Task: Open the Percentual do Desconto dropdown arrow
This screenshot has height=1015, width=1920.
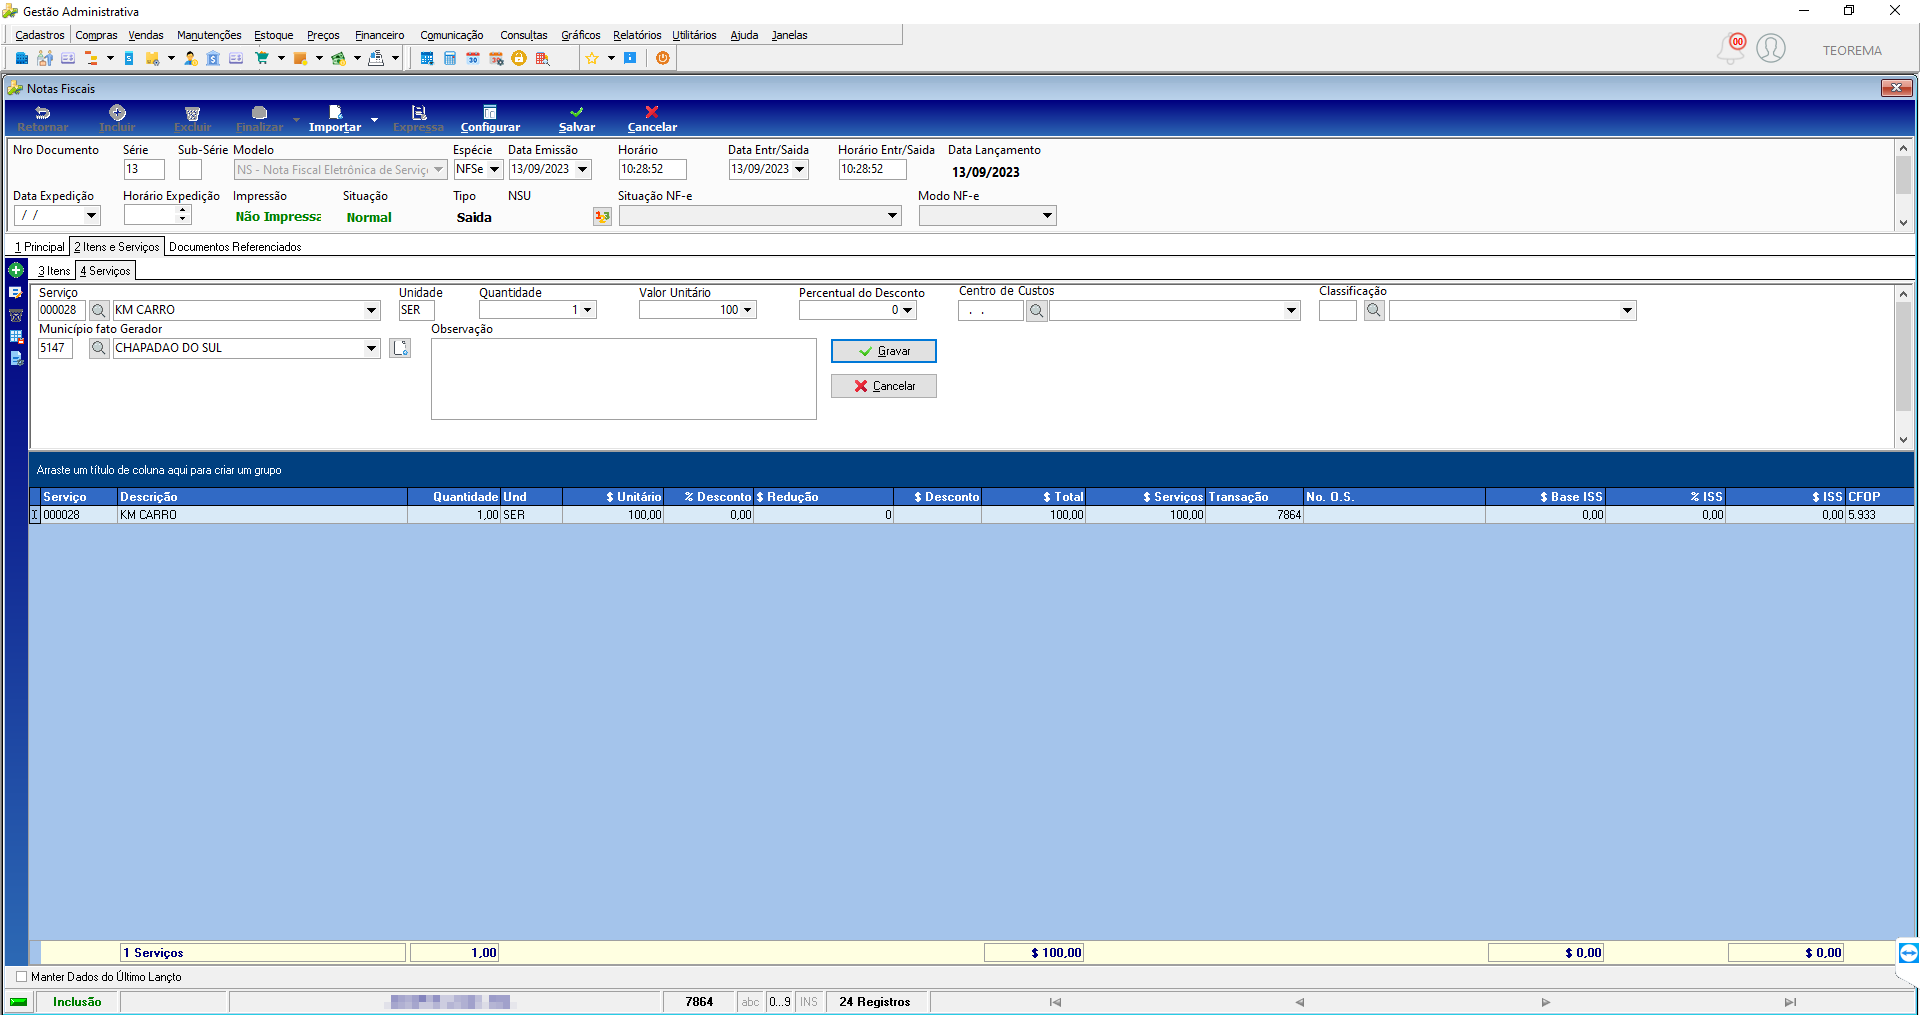Action: pos(907,310)
